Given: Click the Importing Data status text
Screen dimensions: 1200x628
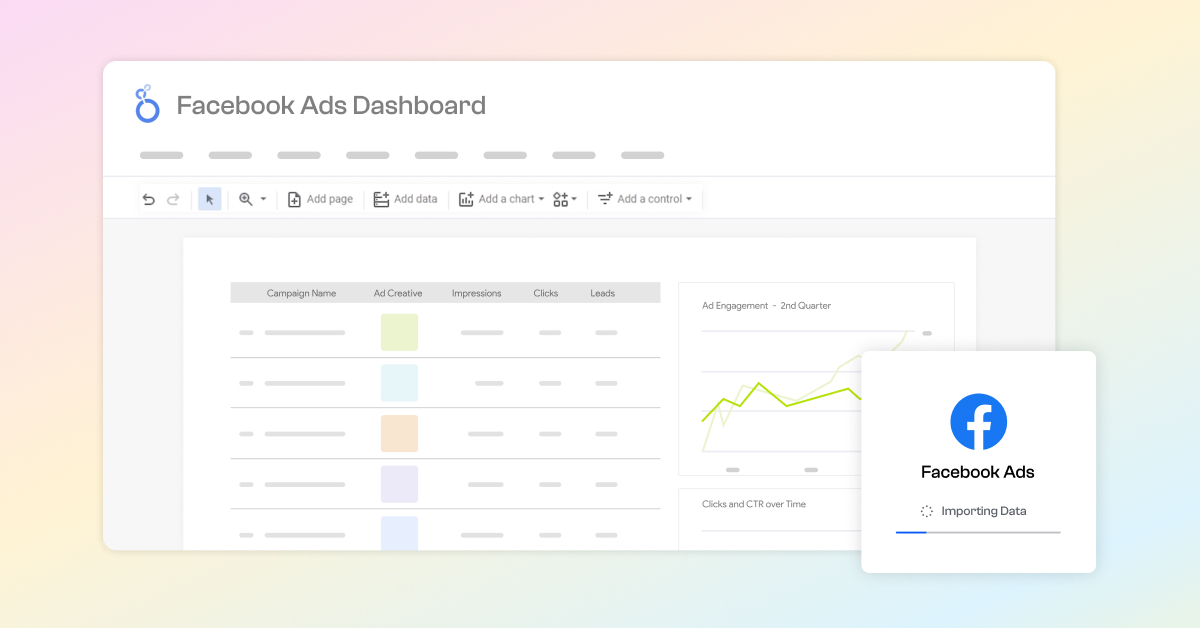Looking at the screenshot, I should point(984,511).
